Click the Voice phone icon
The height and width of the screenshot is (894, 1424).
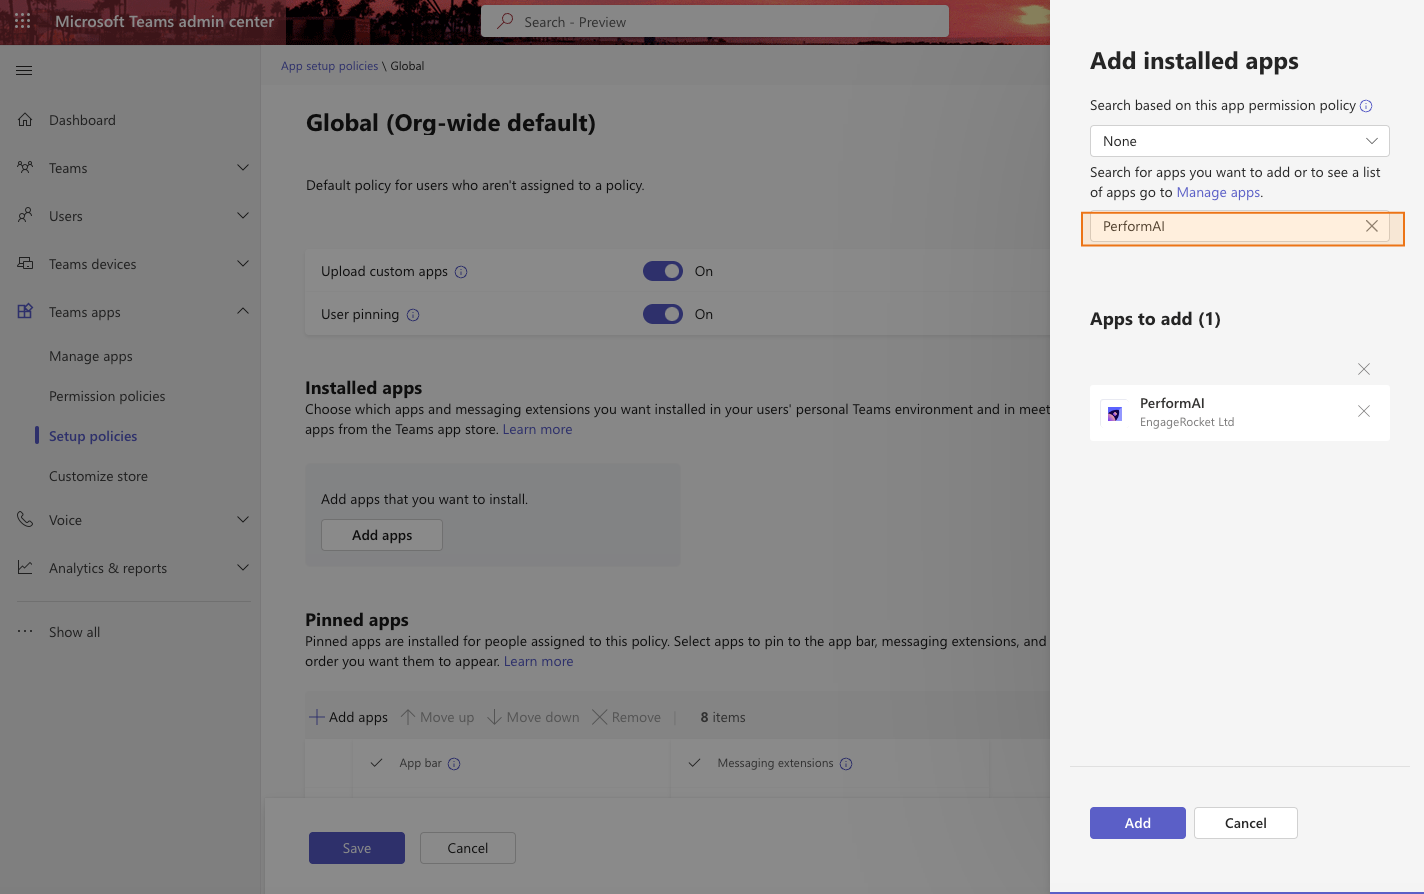tap(25, 520)
